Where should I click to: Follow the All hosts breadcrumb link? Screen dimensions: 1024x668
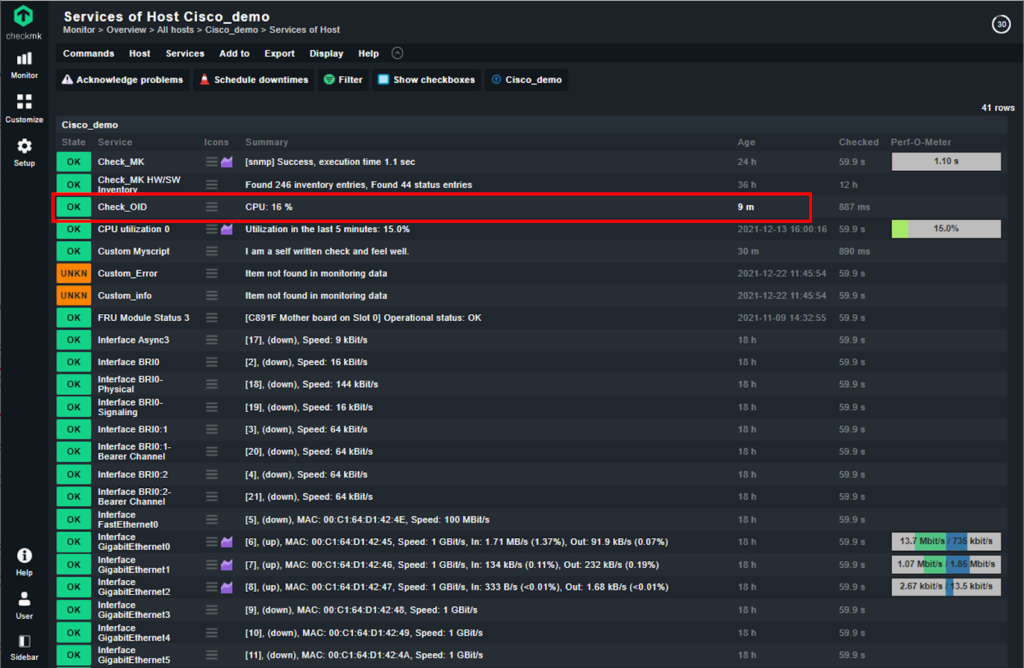point(175,30)
